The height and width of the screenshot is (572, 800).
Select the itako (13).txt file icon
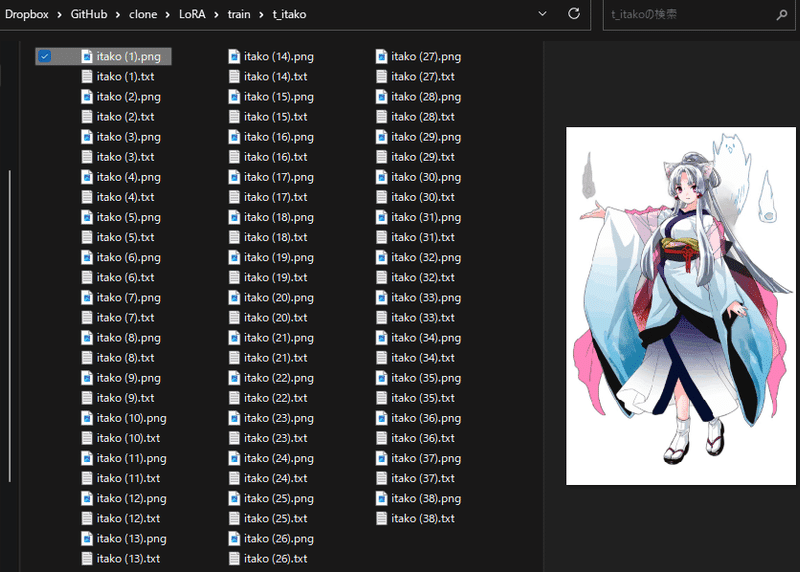(x=87, y=559)
